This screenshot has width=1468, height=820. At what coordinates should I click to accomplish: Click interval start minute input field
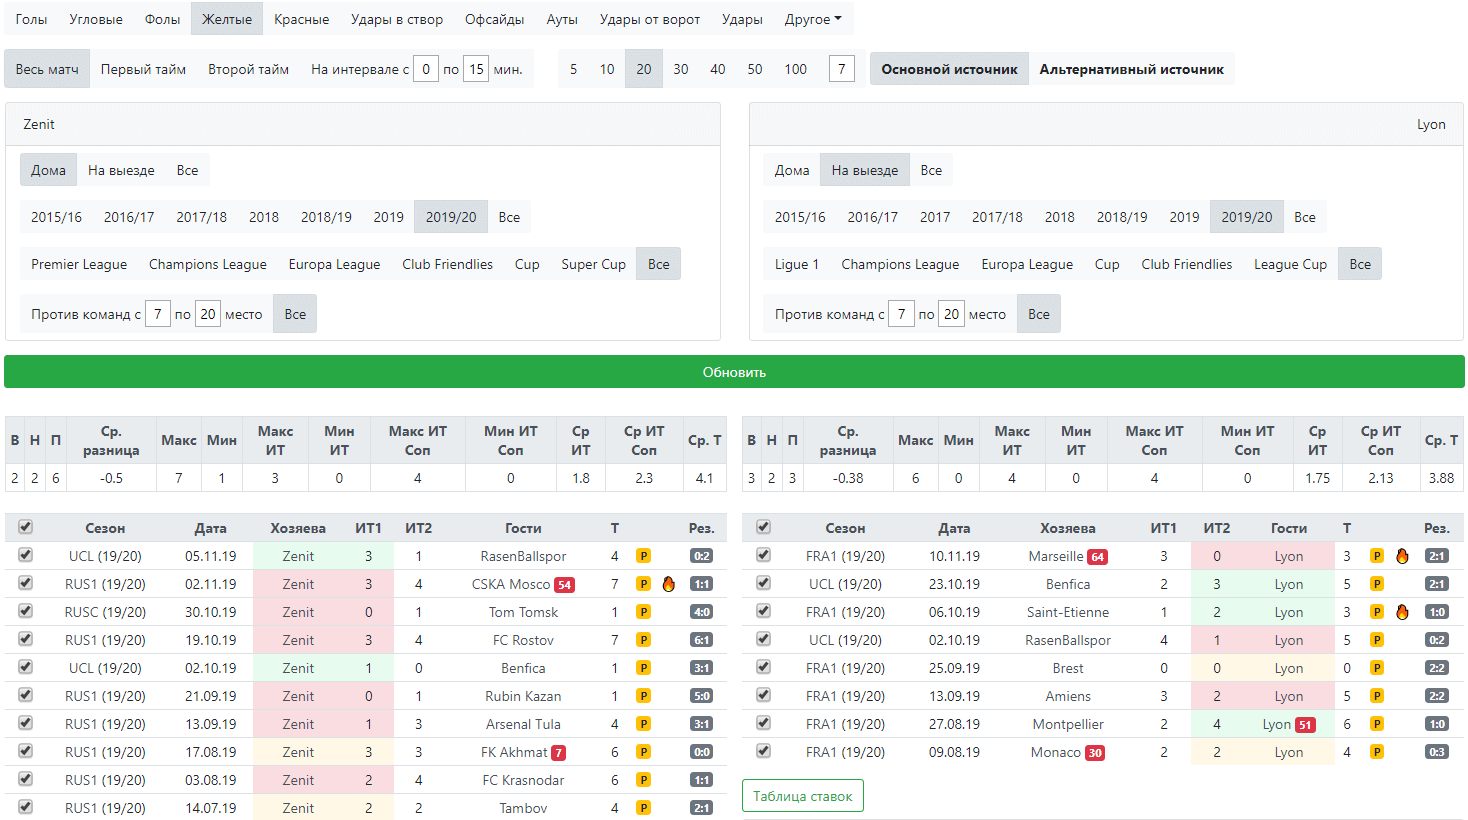tap(426, 69)
